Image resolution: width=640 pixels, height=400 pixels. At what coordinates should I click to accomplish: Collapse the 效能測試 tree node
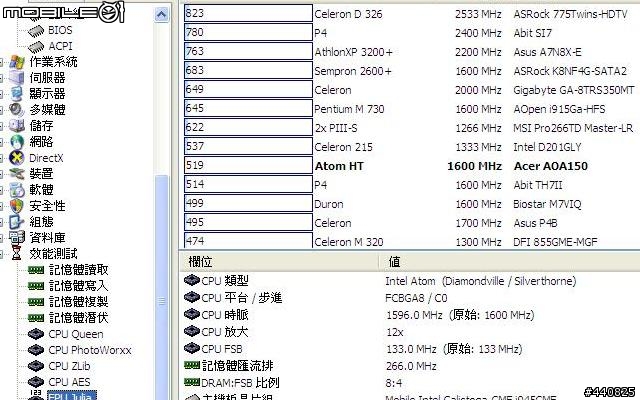pyautogui.click(x=2, y=254)
